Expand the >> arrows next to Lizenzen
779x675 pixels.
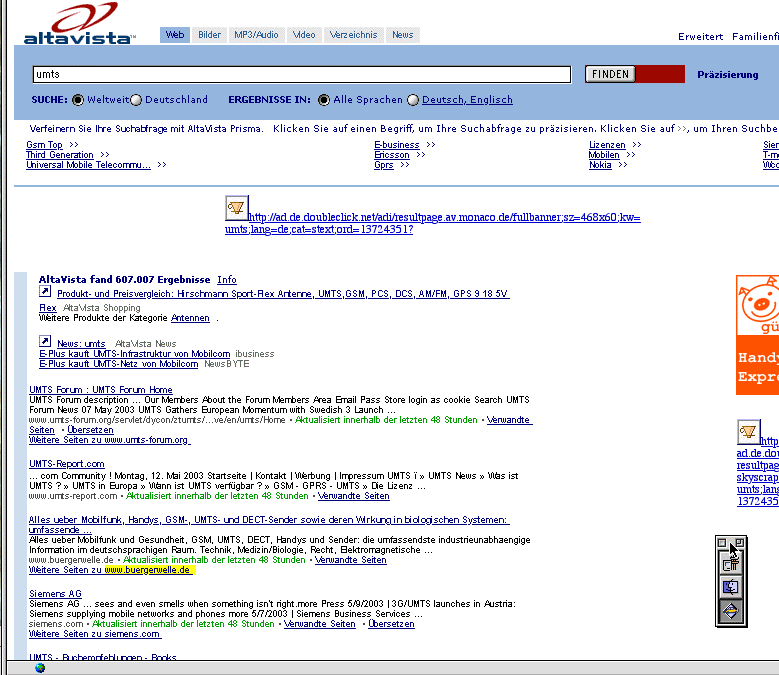(637, 145)
